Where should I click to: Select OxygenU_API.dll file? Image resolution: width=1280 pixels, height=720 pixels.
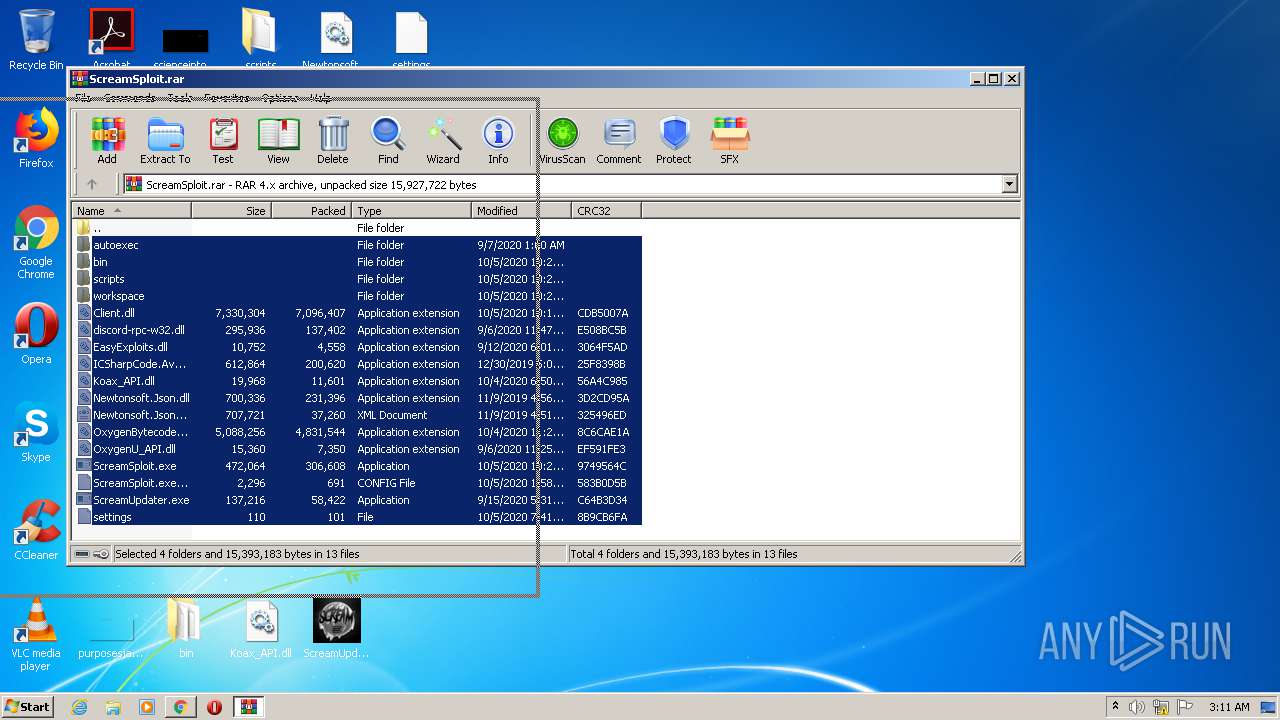point(357,449)
